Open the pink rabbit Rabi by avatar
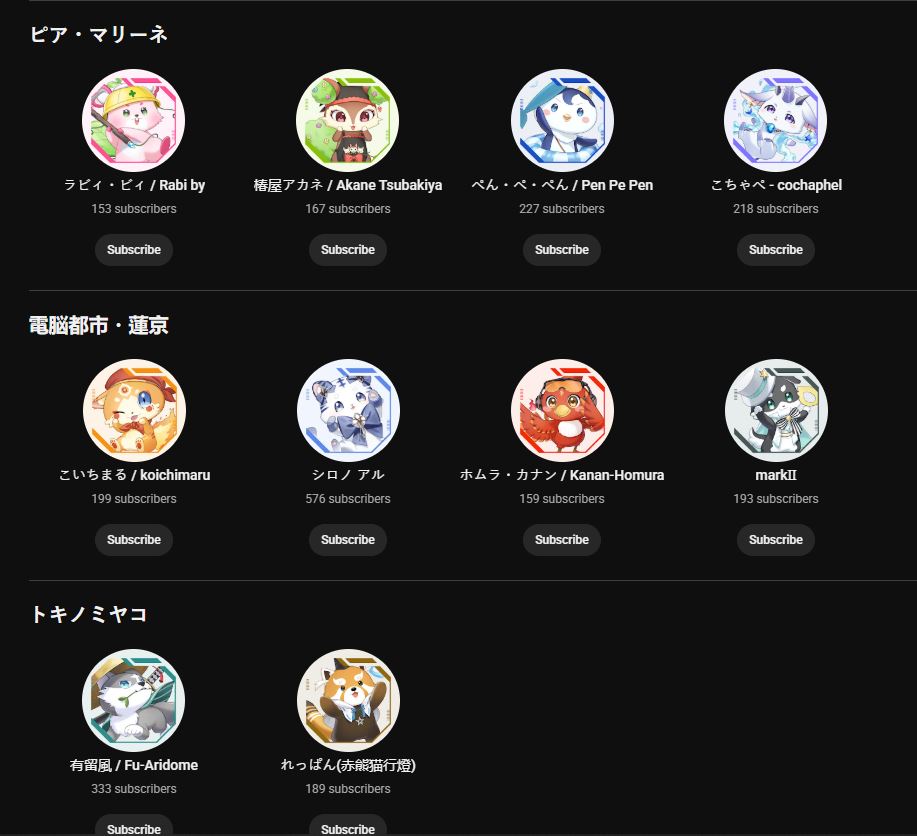 coord(133,121)
